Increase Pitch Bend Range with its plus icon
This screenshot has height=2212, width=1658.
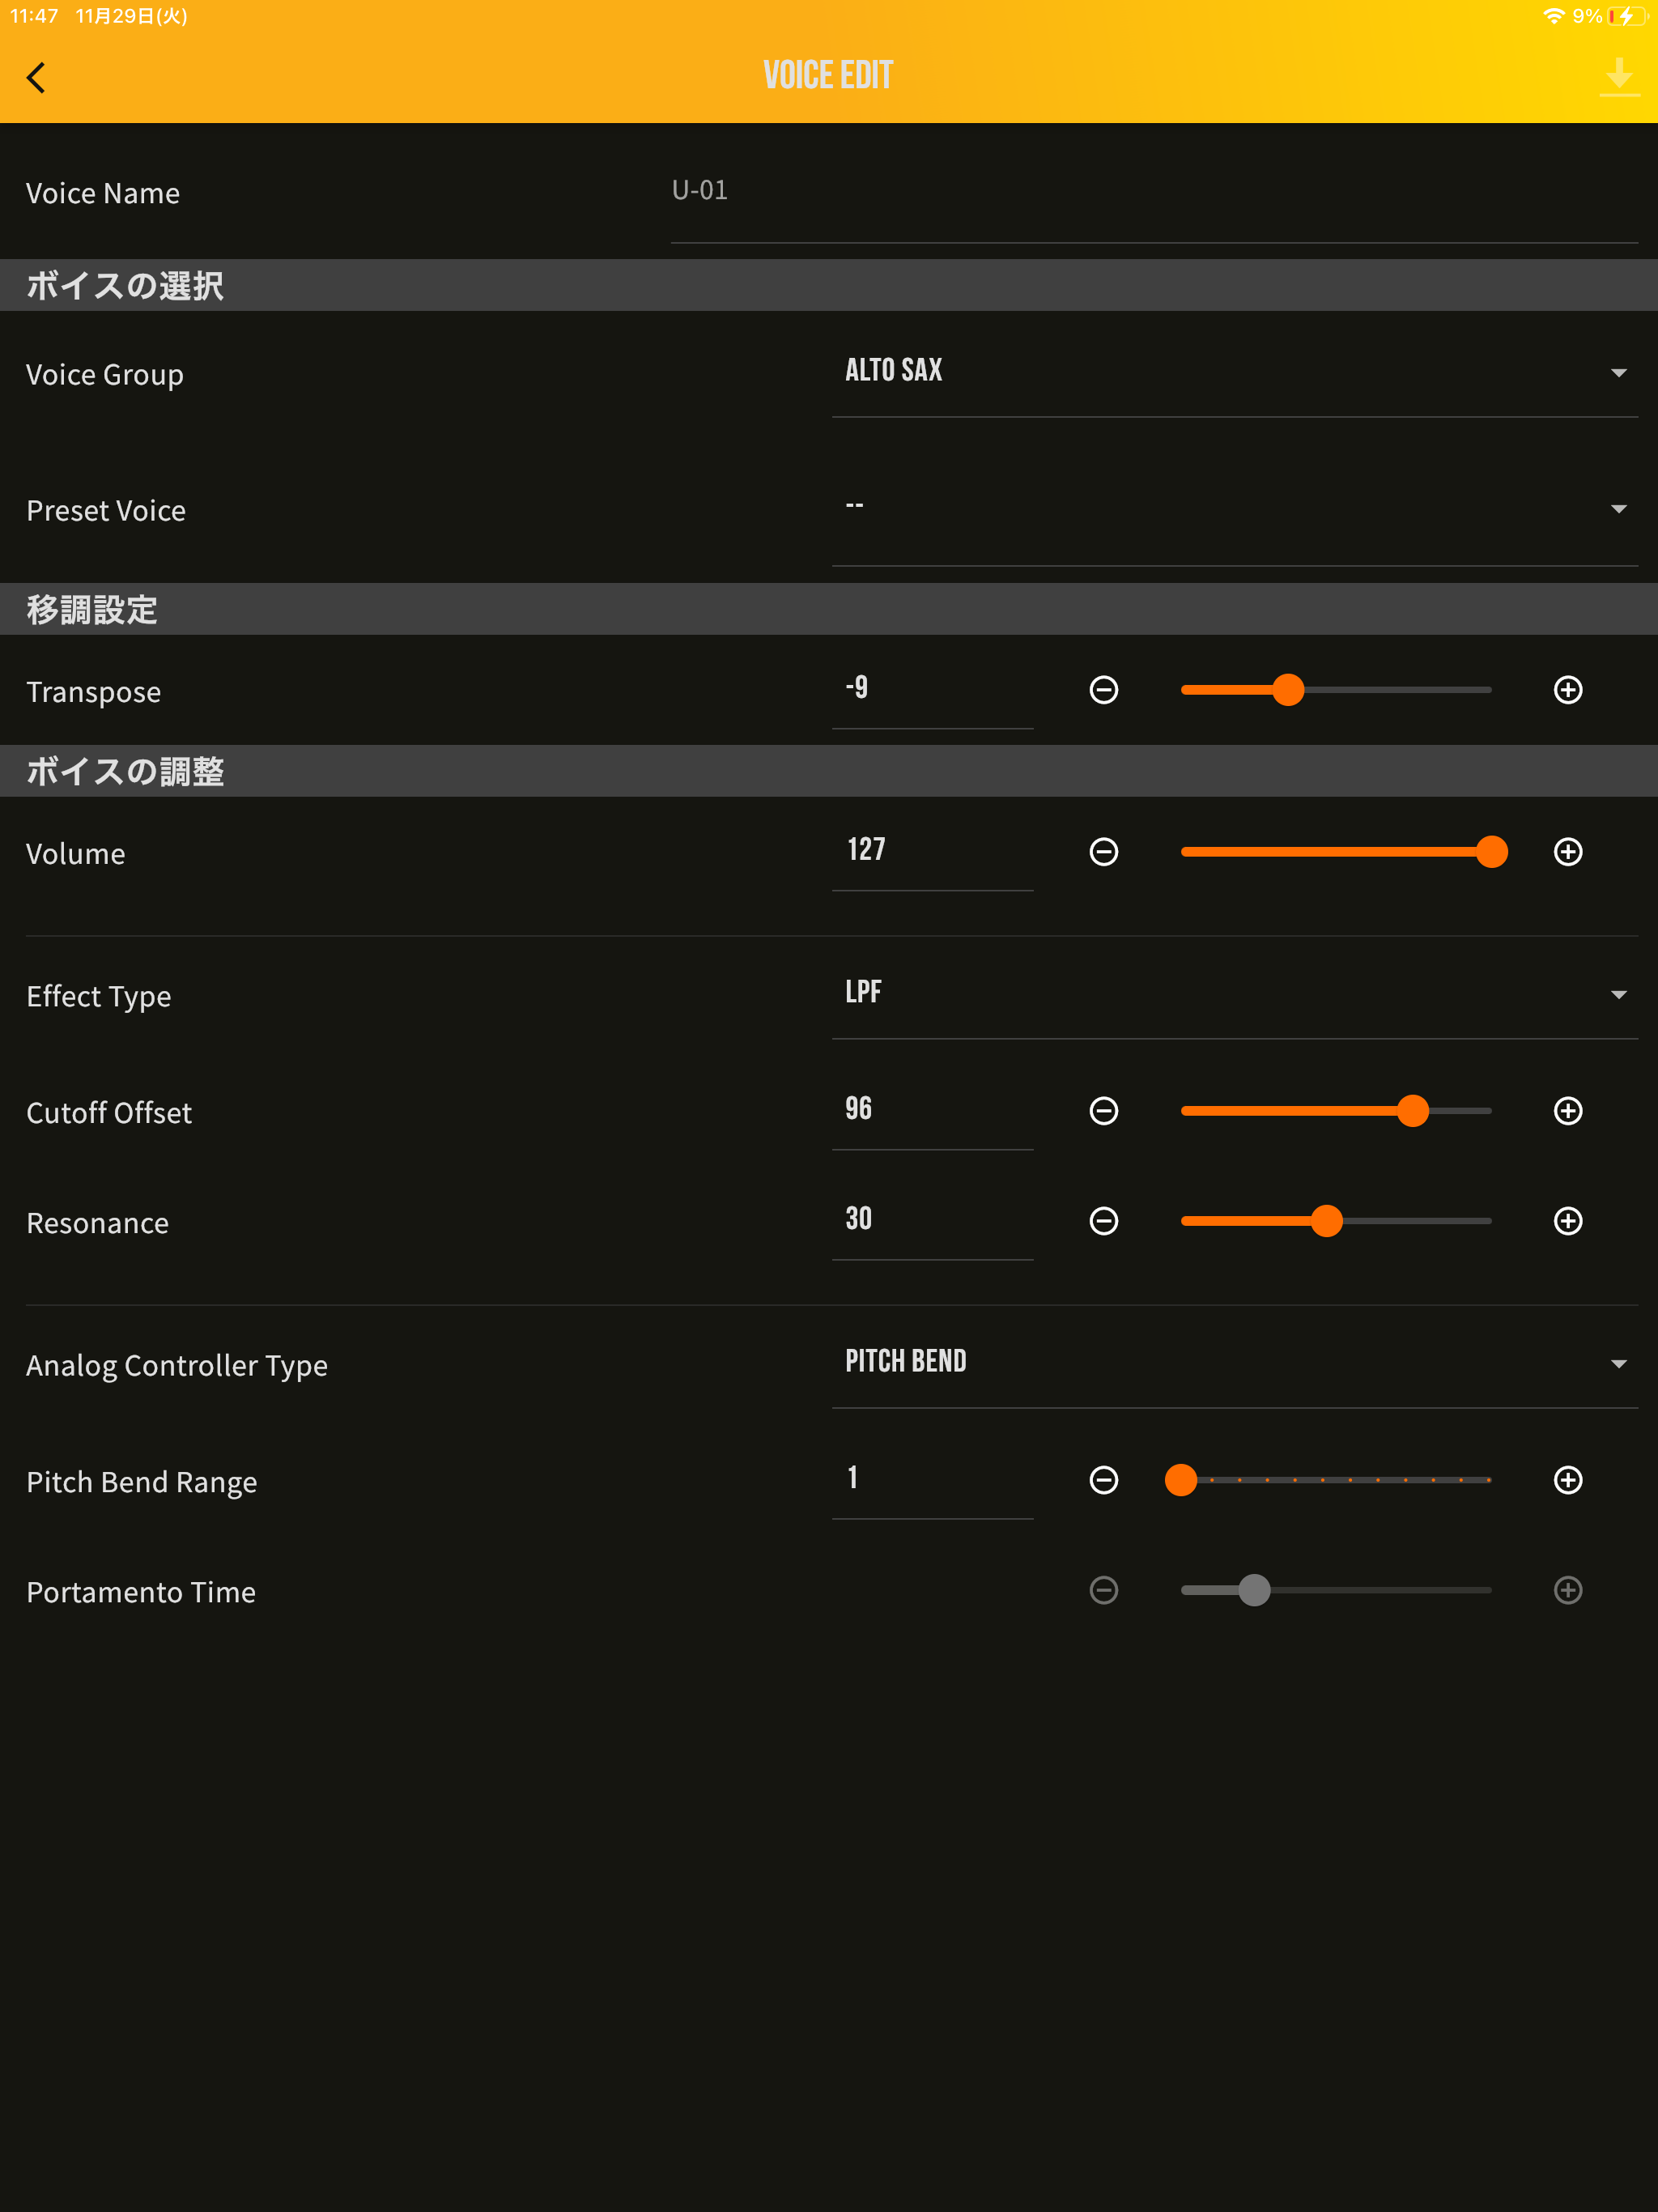1567,1480
